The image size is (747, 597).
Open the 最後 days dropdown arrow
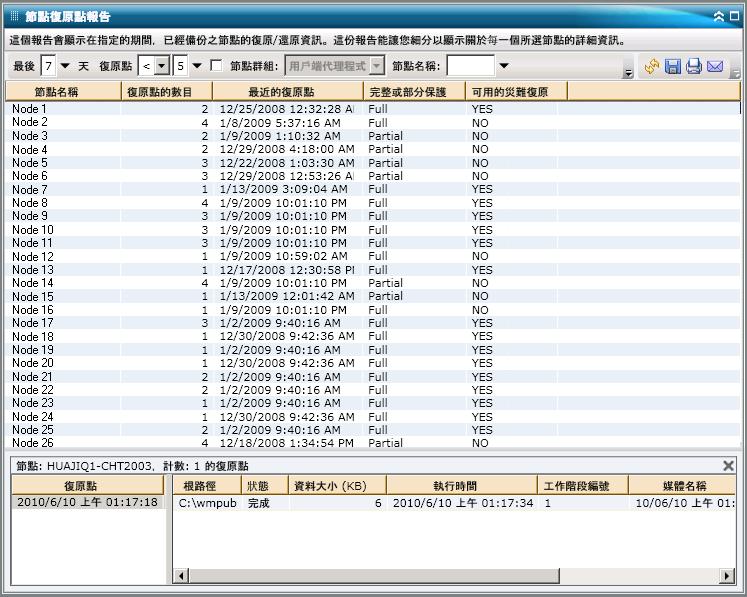[65, 66]
